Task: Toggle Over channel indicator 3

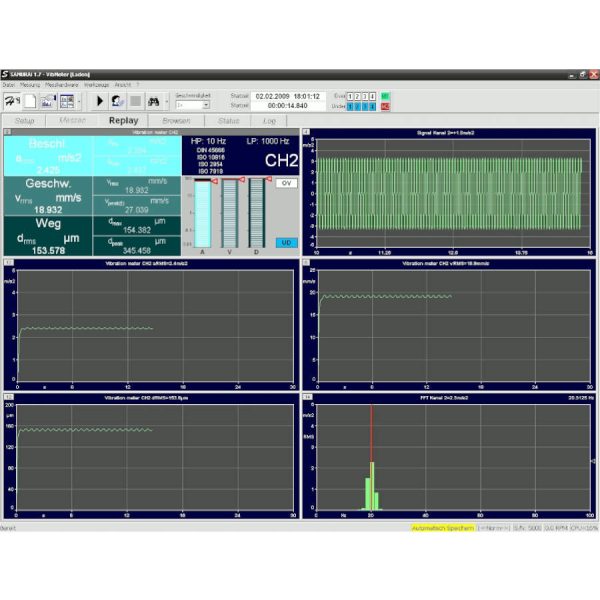Action: 365,96
